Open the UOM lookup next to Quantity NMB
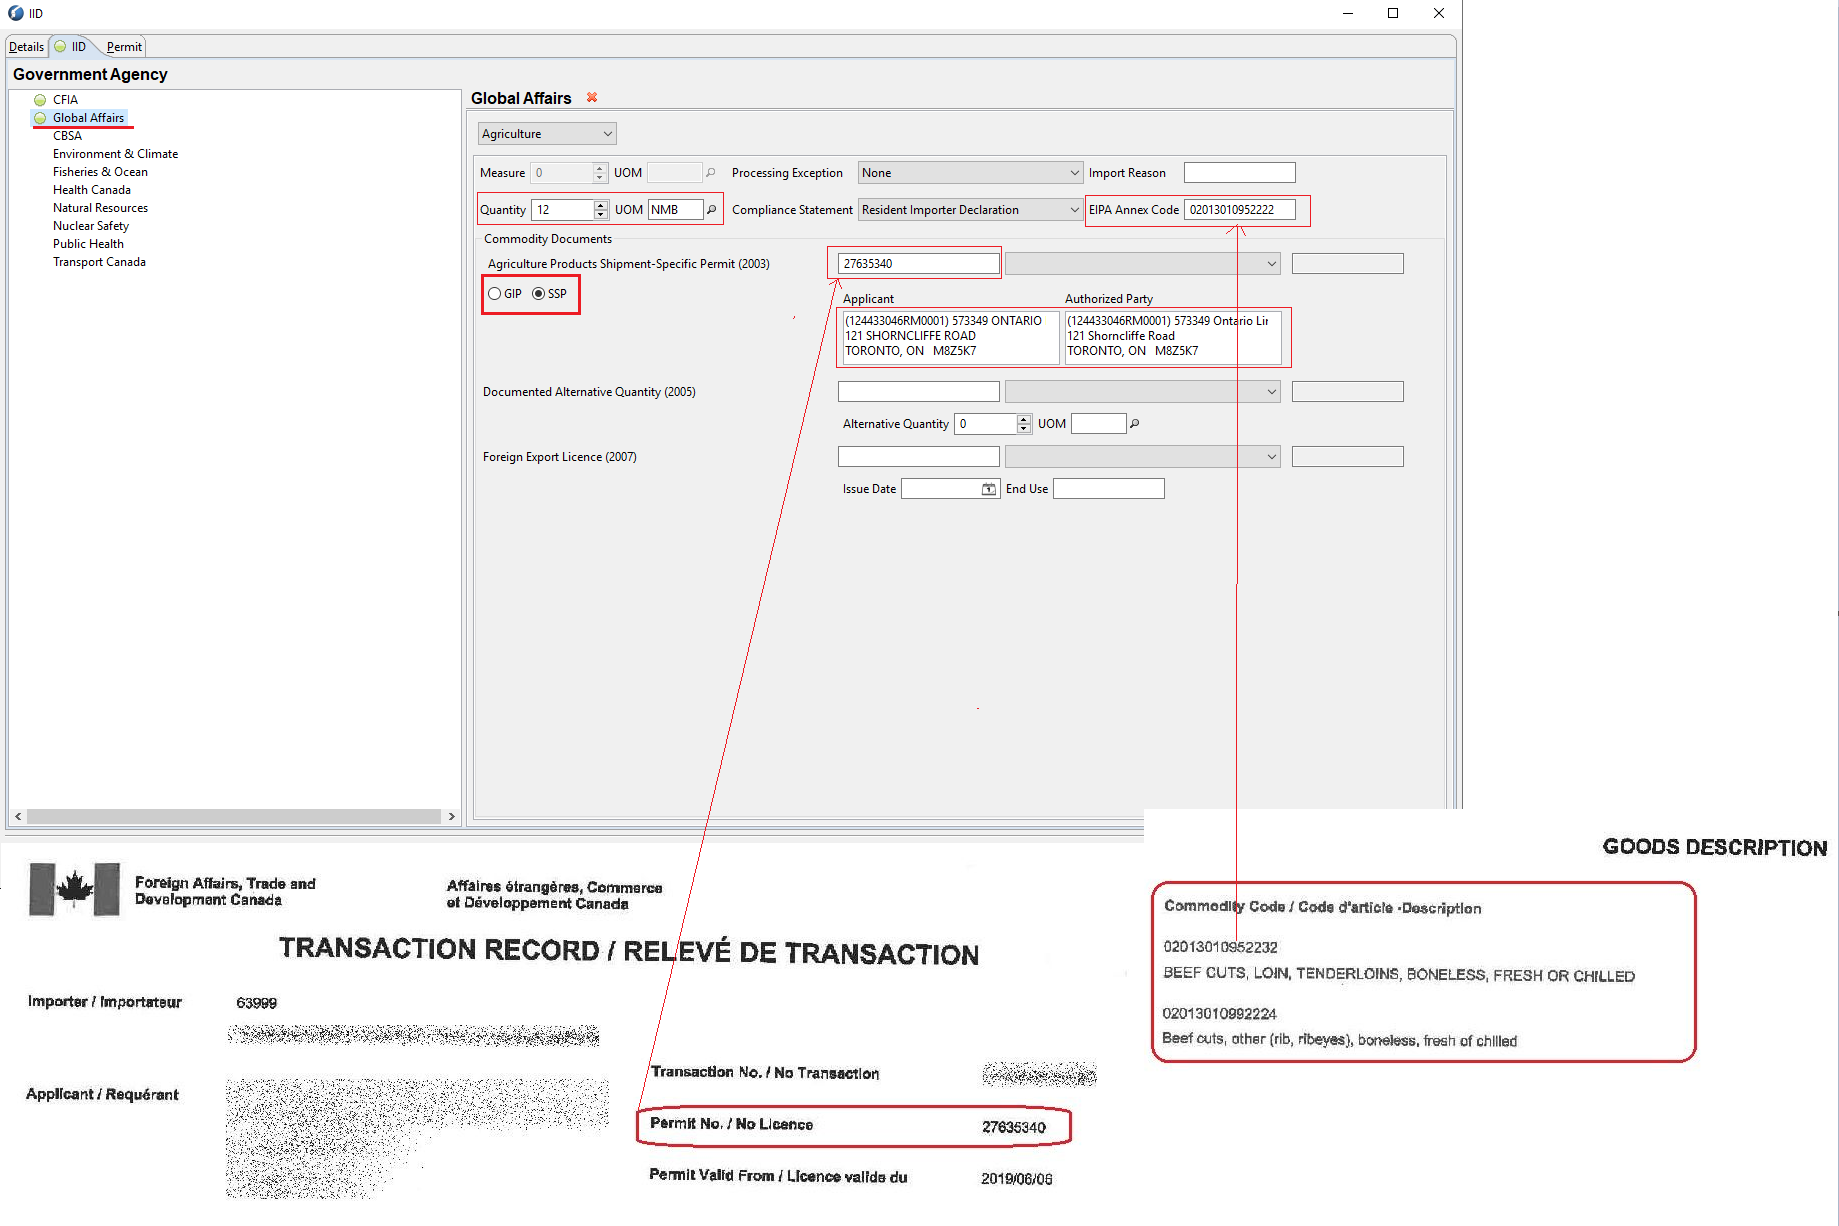1839x1226 pixels. pyautogui.click(x=712, y=209)
